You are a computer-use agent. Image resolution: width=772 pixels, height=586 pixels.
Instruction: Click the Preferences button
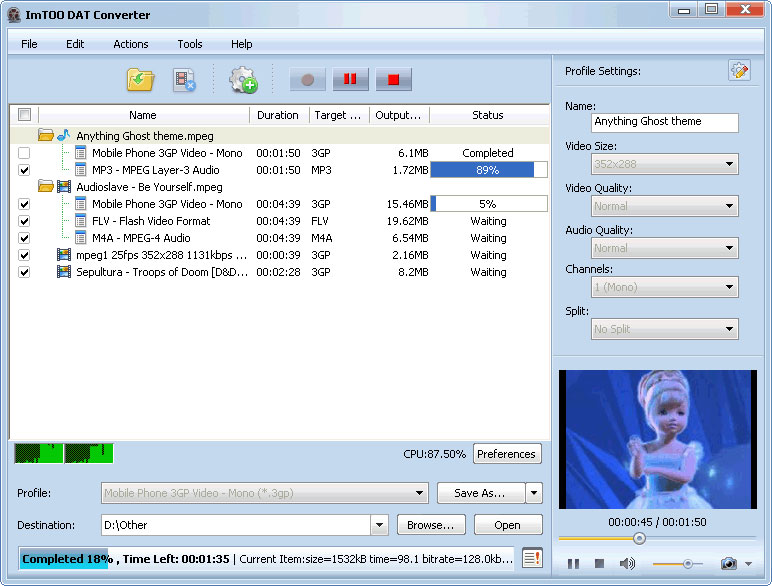click(x=506, y=454)
